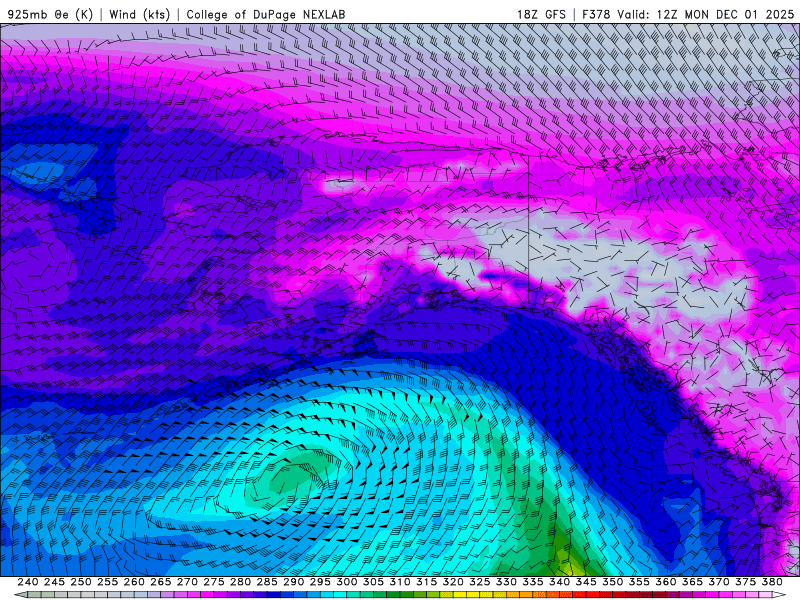Select the 340 value on the color scale
Screen dimensions: 800x600
559,582
